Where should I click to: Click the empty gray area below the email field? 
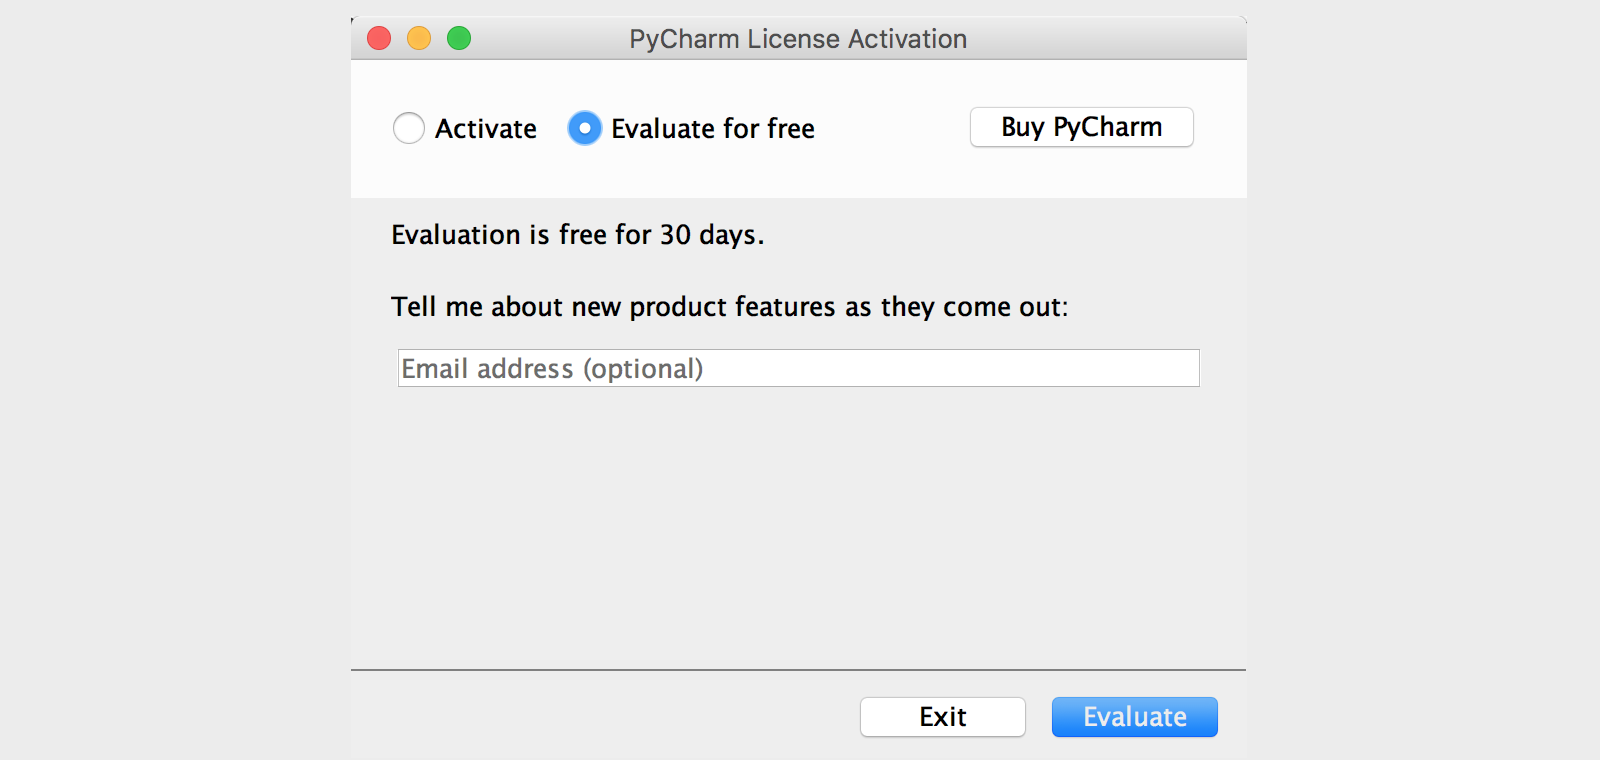(x=798, y=520)
